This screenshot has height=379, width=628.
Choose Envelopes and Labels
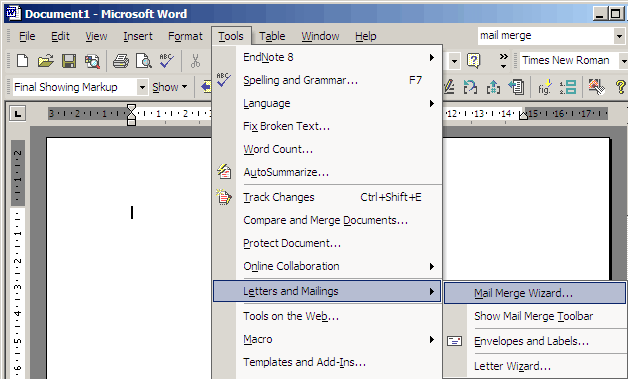[x=535, y=341]
